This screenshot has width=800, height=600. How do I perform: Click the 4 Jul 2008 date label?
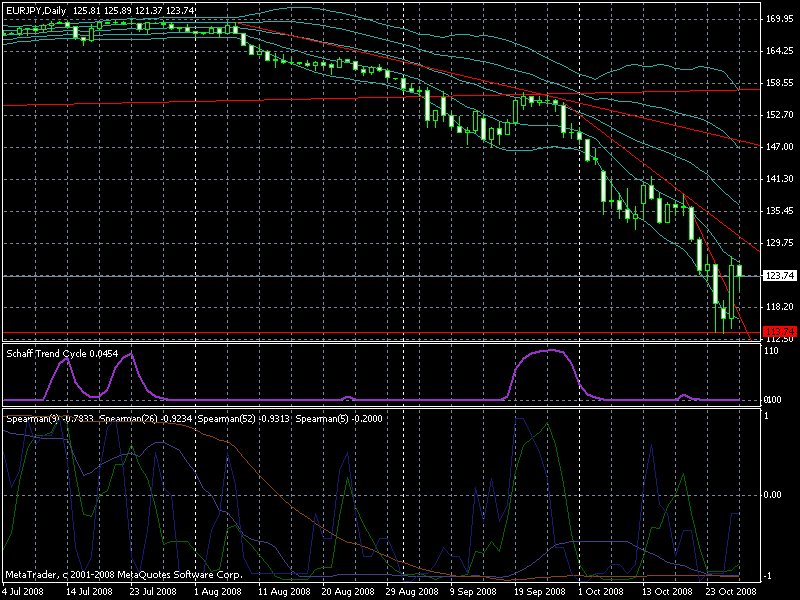[22, 592]
